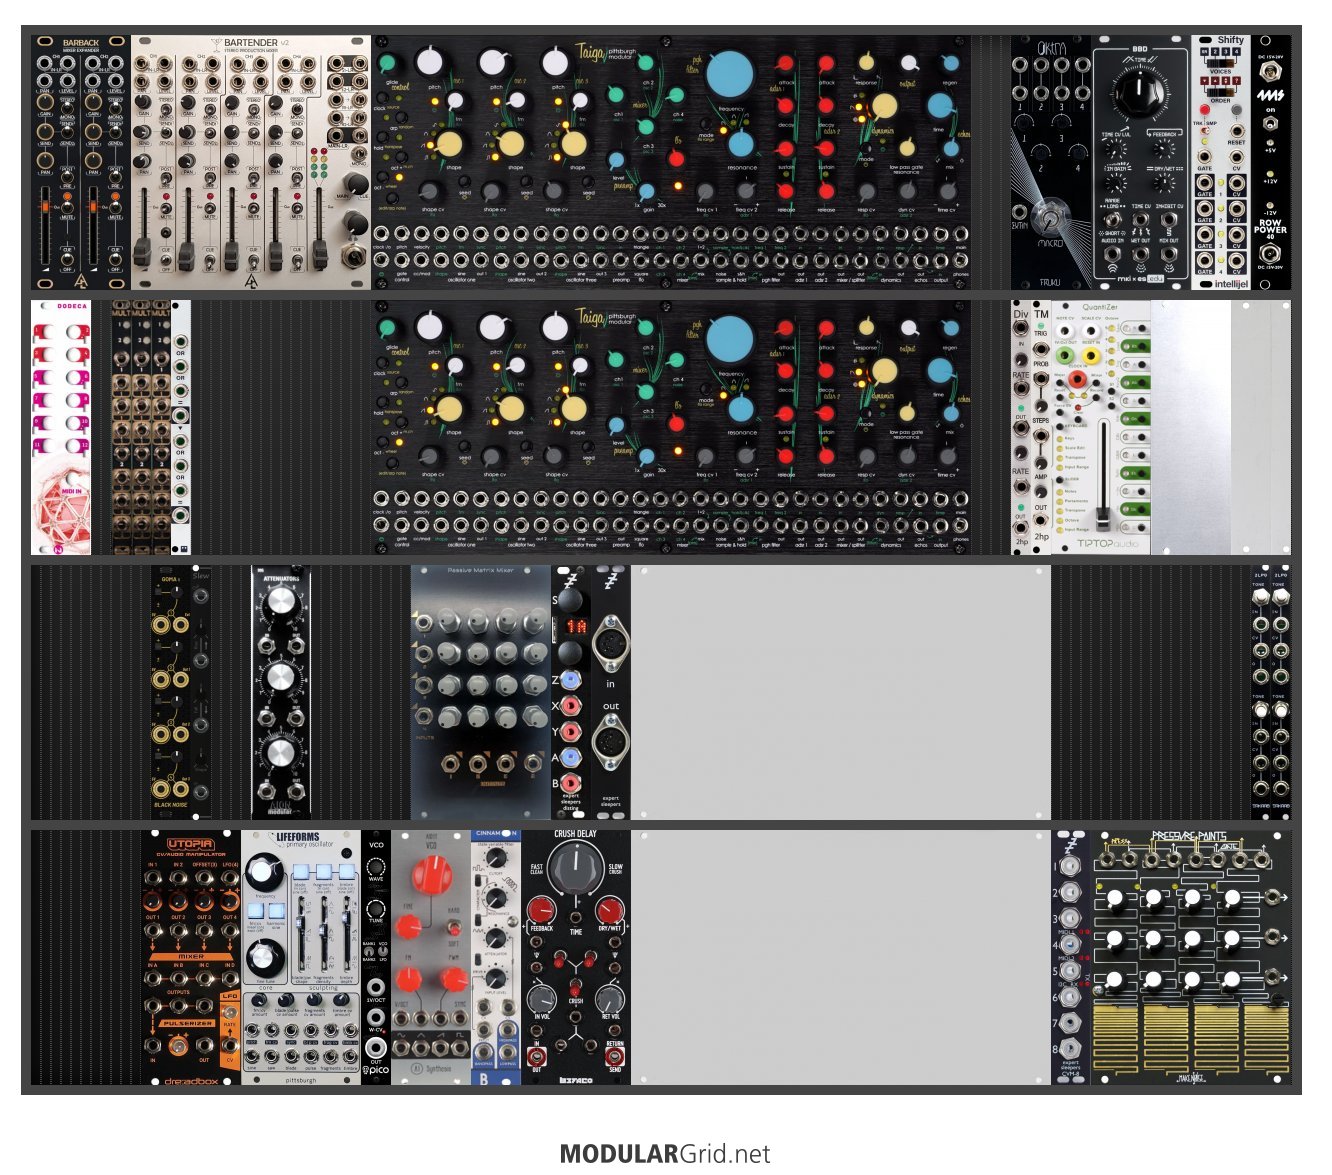Move the Tiptop Quantizer vertical slider
The image size is (1332, 1175).
pyautogui.click(x=1103, y=517)
